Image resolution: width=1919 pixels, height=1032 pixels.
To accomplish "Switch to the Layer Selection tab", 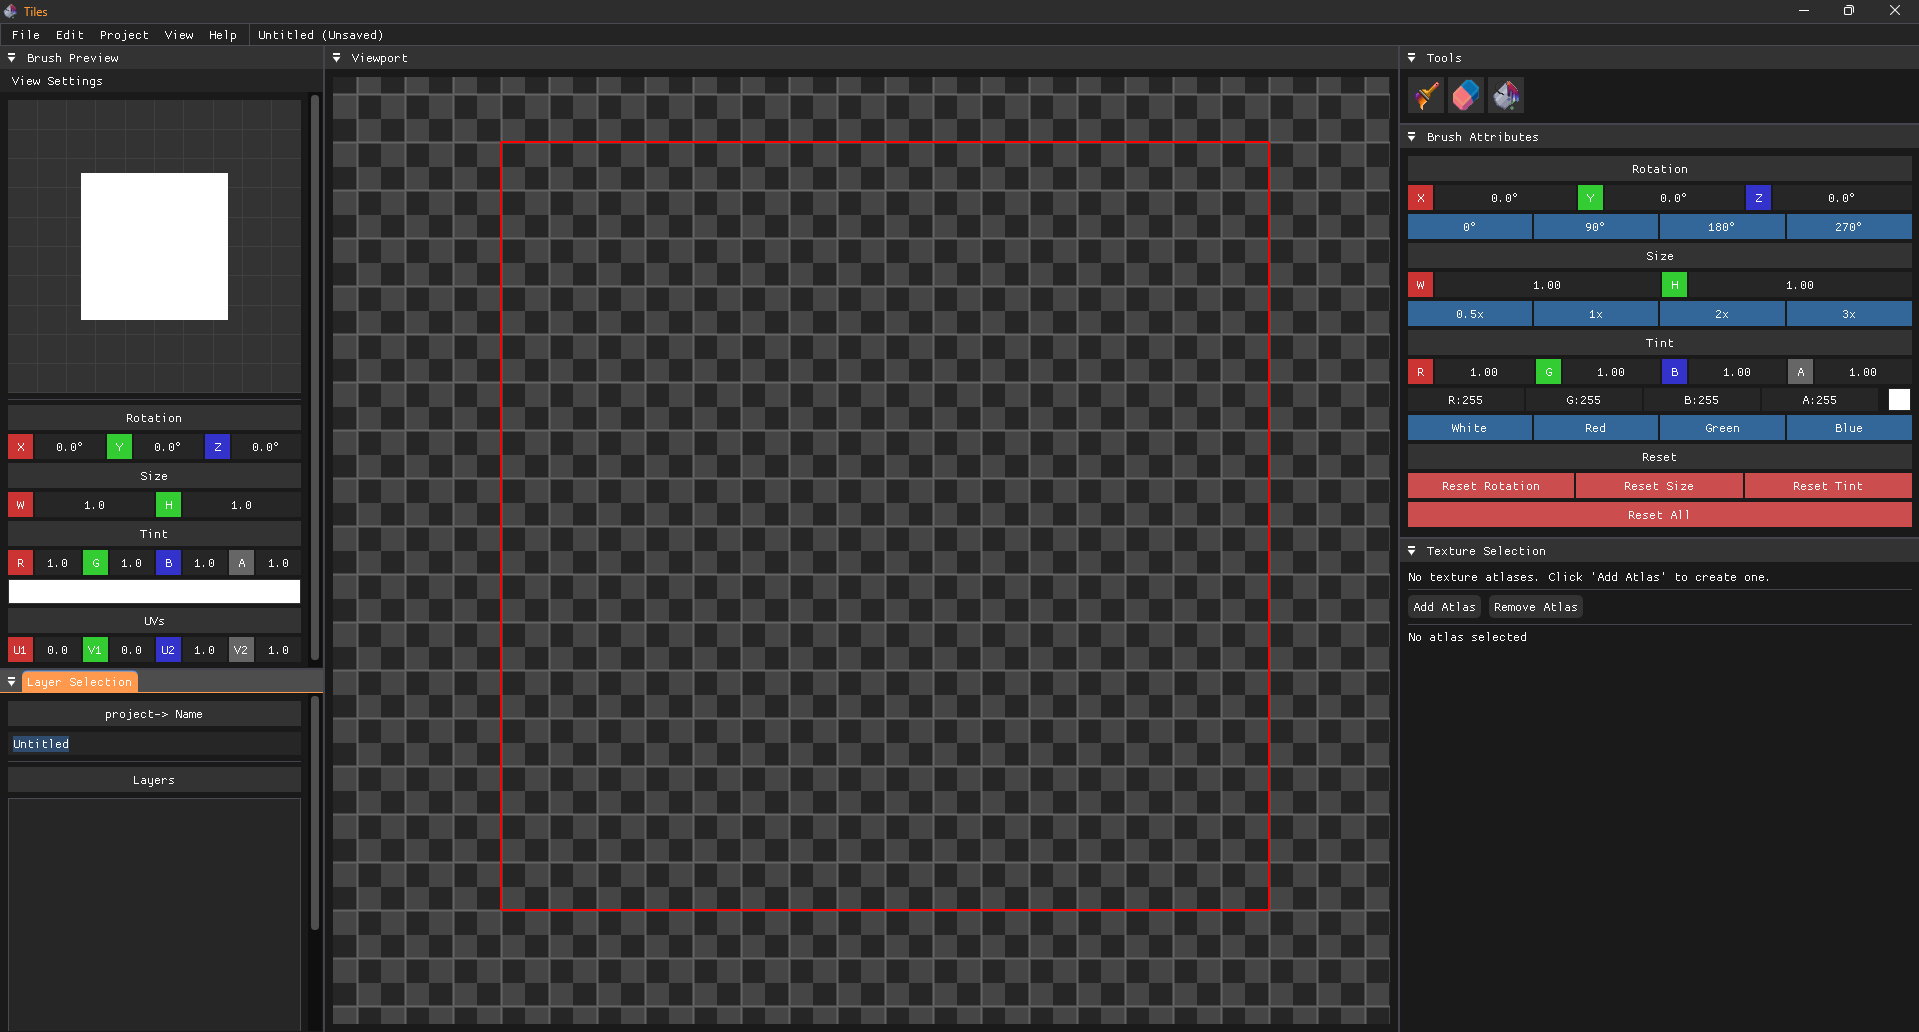I will (80, 681).
